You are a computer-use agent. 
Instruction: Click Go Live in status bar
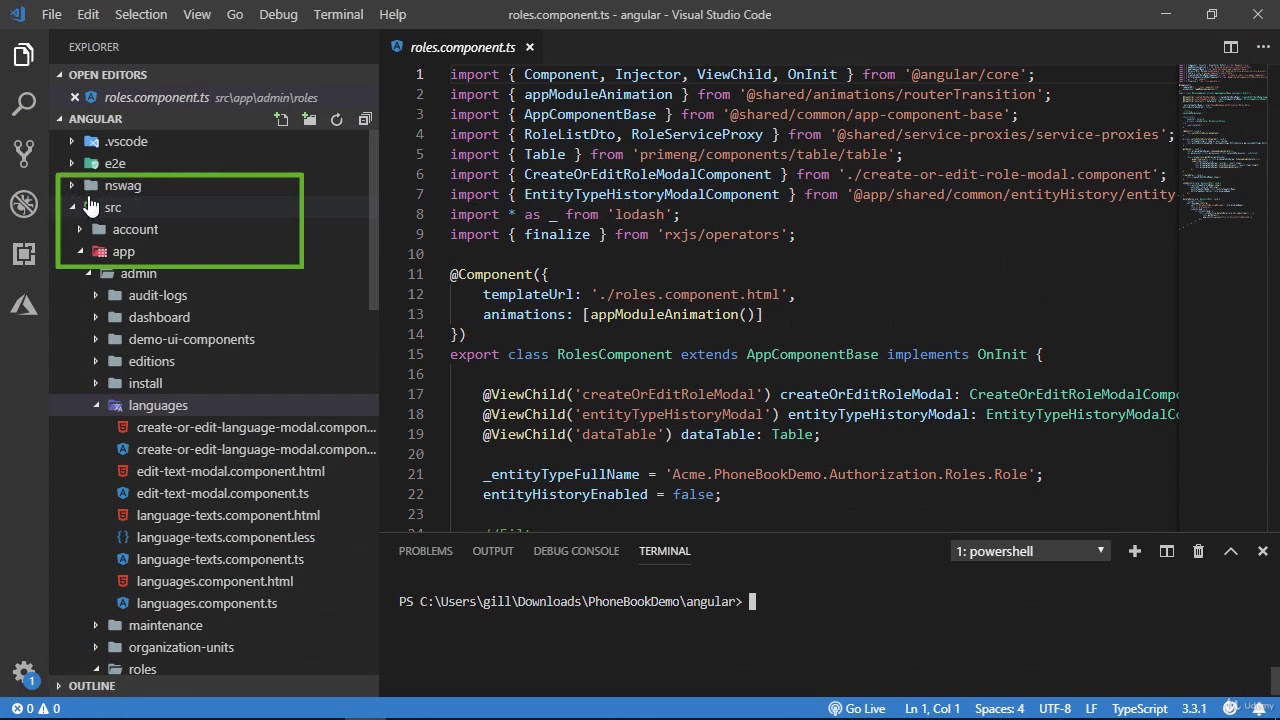coord(856,708)
